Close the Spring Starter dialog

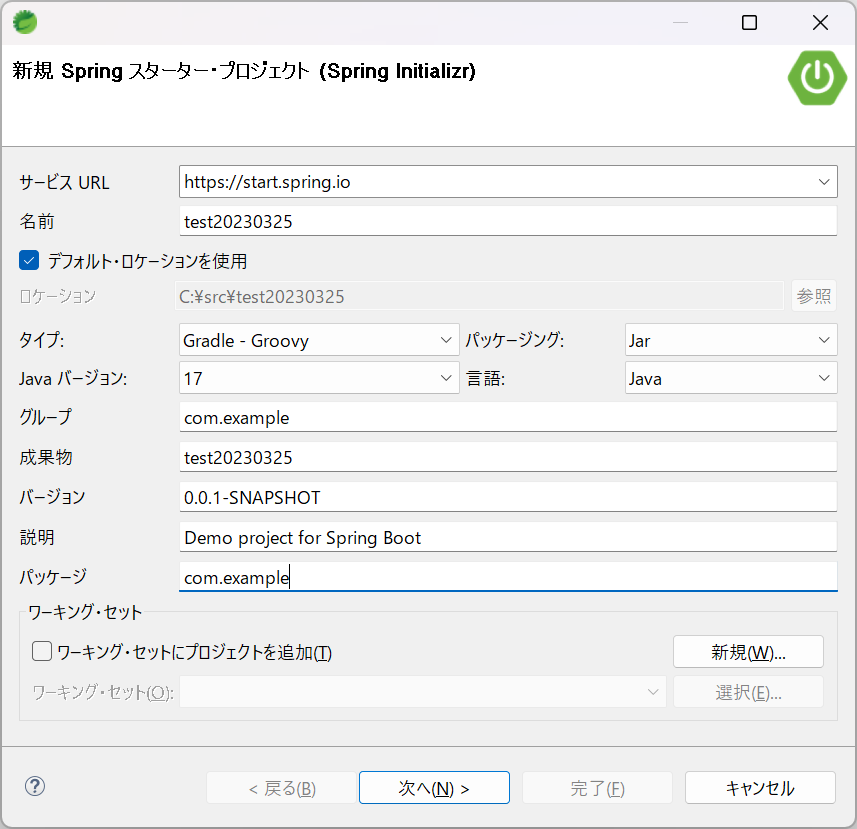tap(820, 22)
